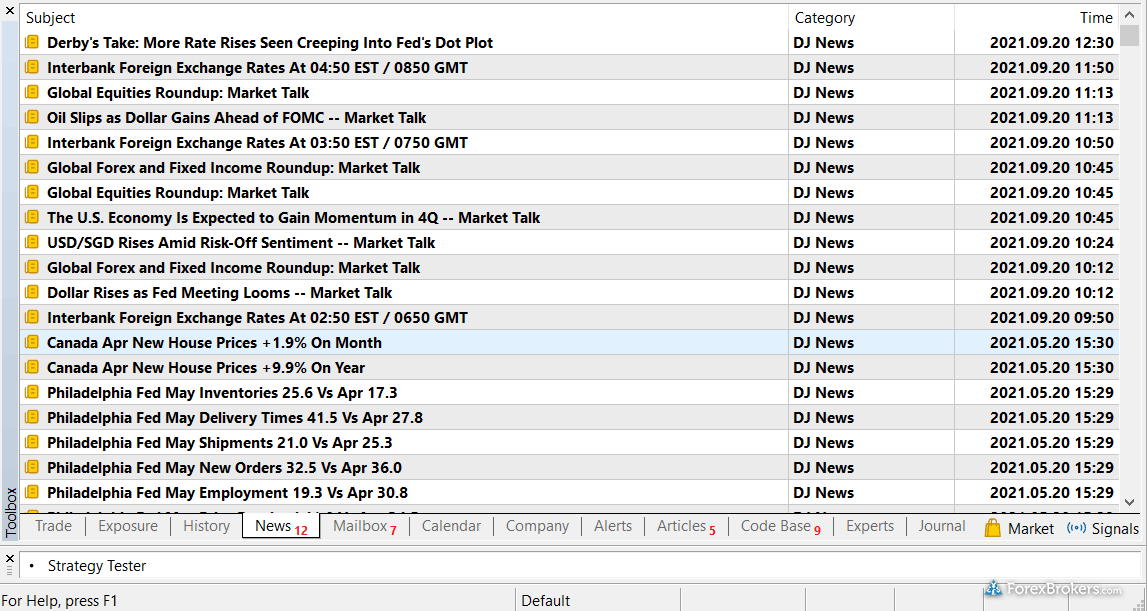This screenshot has height=611, width=1147.
Task: Open Market via the shopping bag icon
Action: [x=993, y=528]
